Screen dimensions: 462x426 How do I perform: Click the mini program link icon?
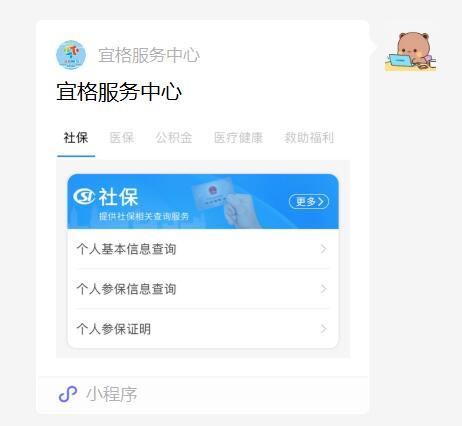(68, 394)
